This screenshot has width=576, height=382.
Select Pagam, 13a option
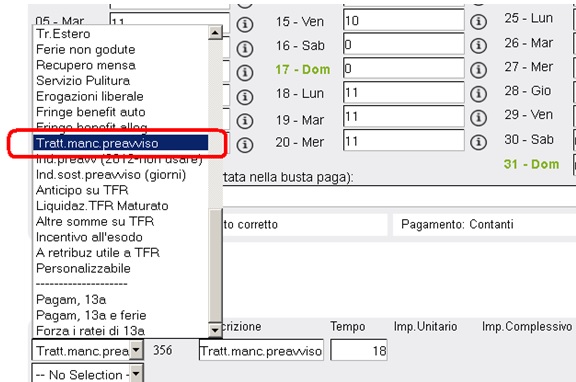click(121, 300)
